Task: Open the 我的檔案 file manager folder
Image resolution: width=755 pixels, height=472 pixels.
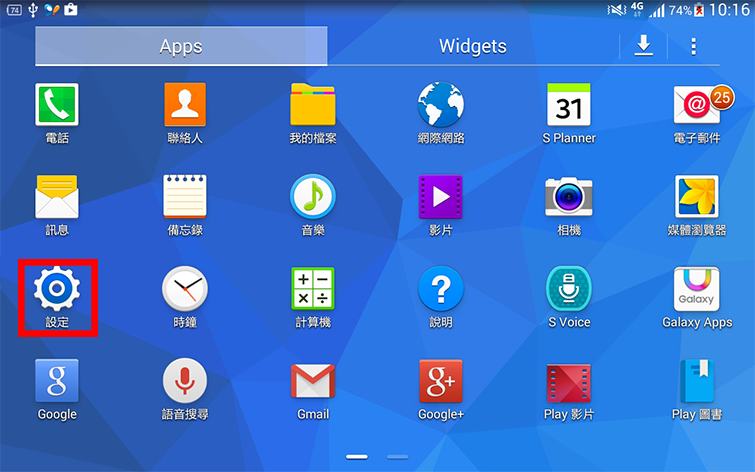Action: [x=313, y=104]
